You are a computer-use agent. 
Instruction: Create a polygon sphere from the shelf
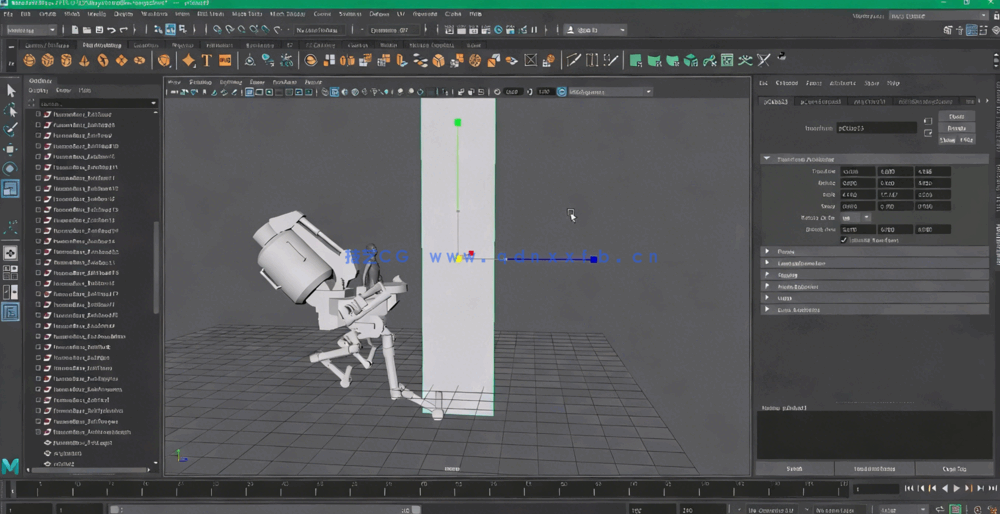[x=30, y=61]
